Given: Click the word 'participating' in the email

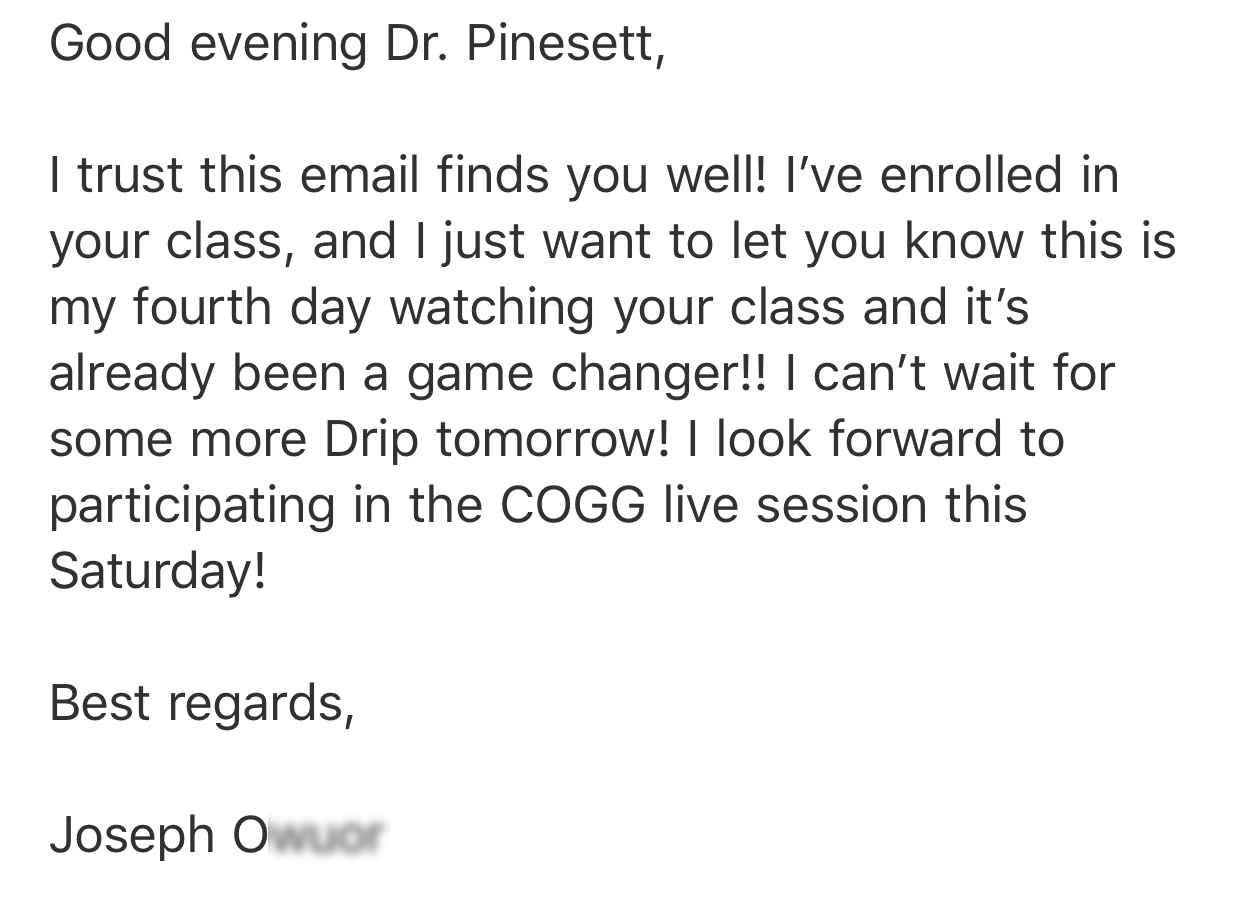Looking at the screenshot, I should (192, 507).
